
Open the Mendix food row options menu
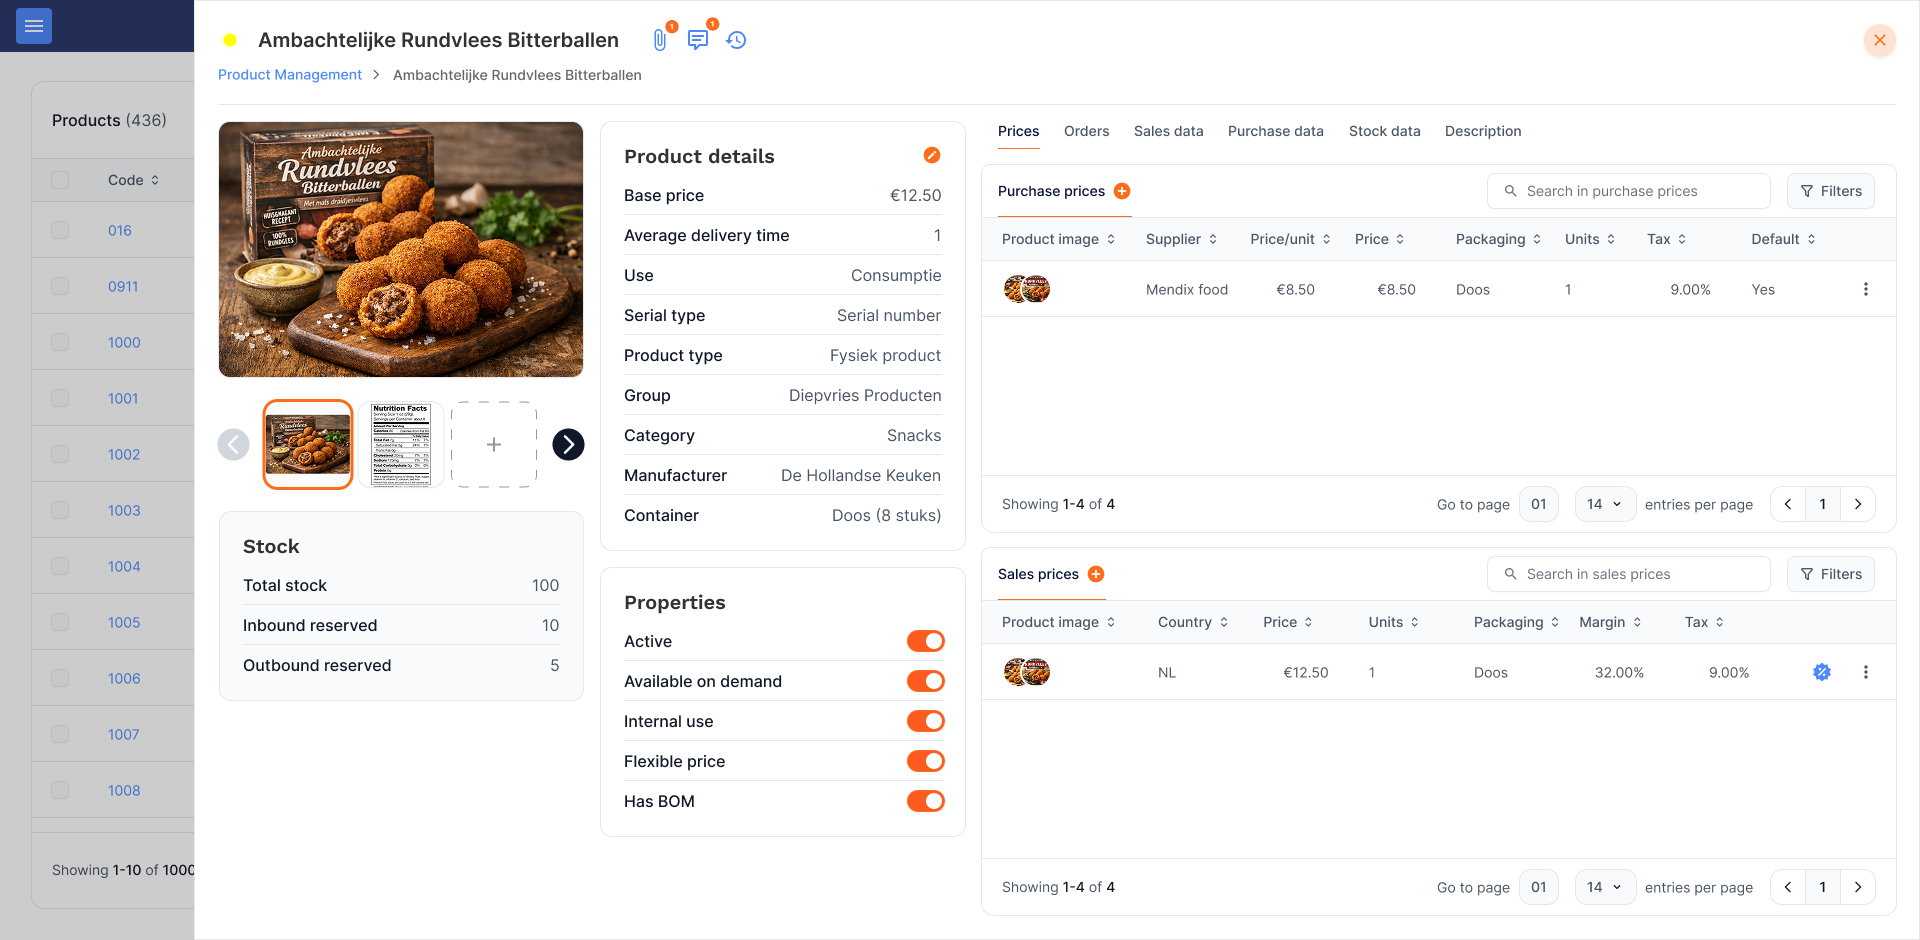(1865, 289)
